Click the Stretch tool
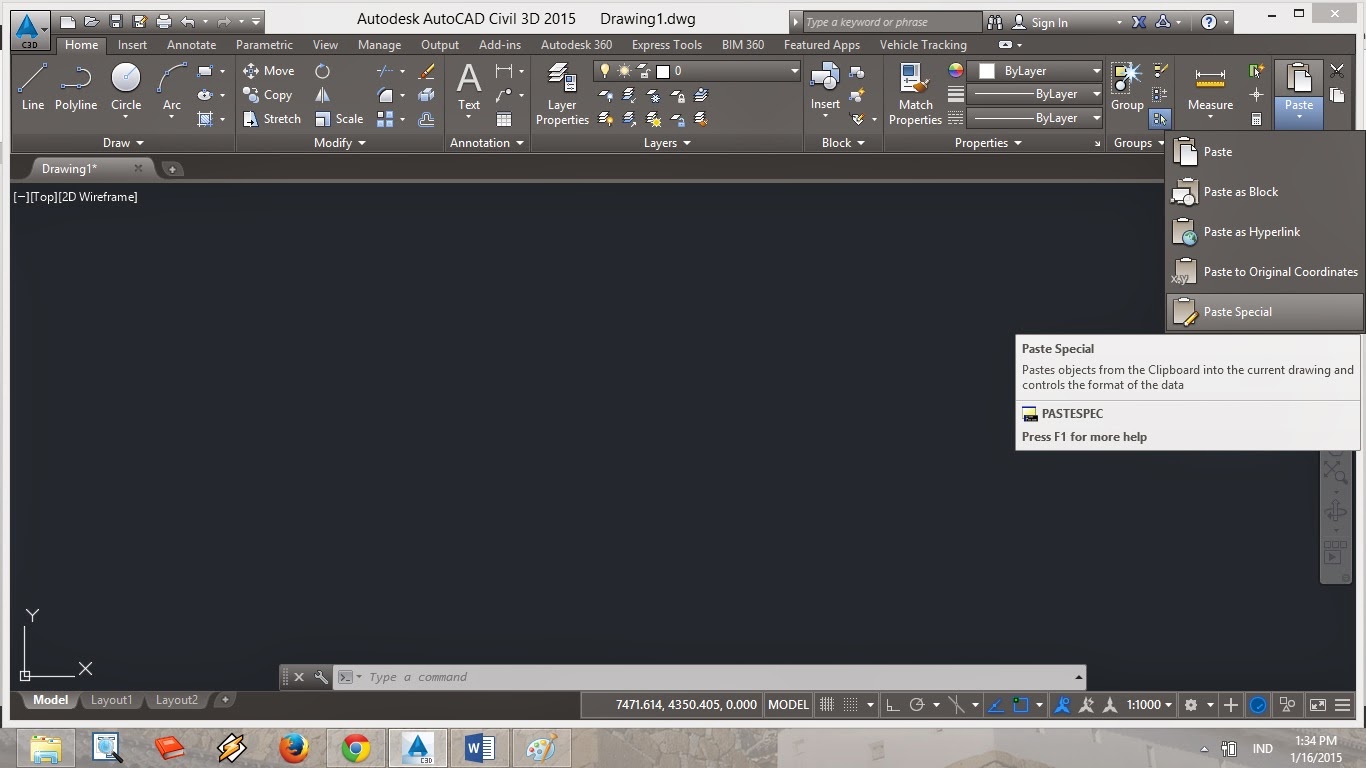Viewport: 1366px width, 768px height. tap(271, 119)
